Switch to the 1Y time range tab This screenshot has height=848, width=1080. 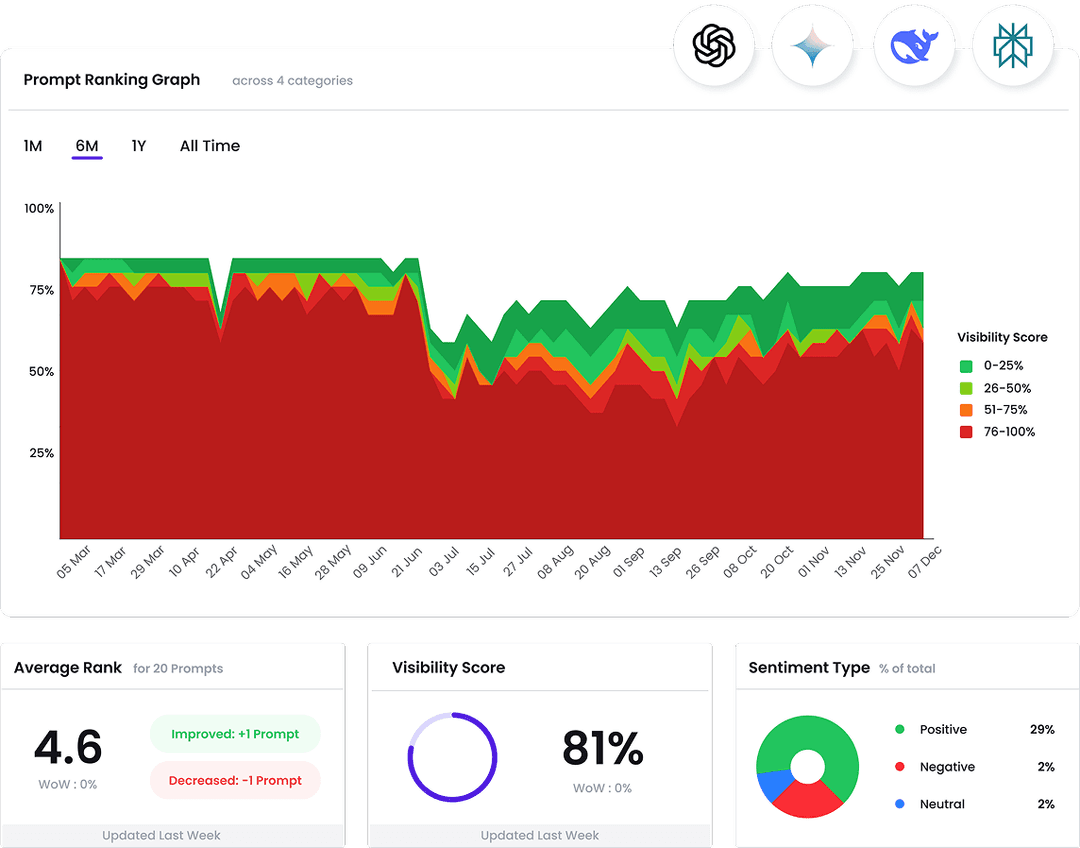tap(139, 146)
